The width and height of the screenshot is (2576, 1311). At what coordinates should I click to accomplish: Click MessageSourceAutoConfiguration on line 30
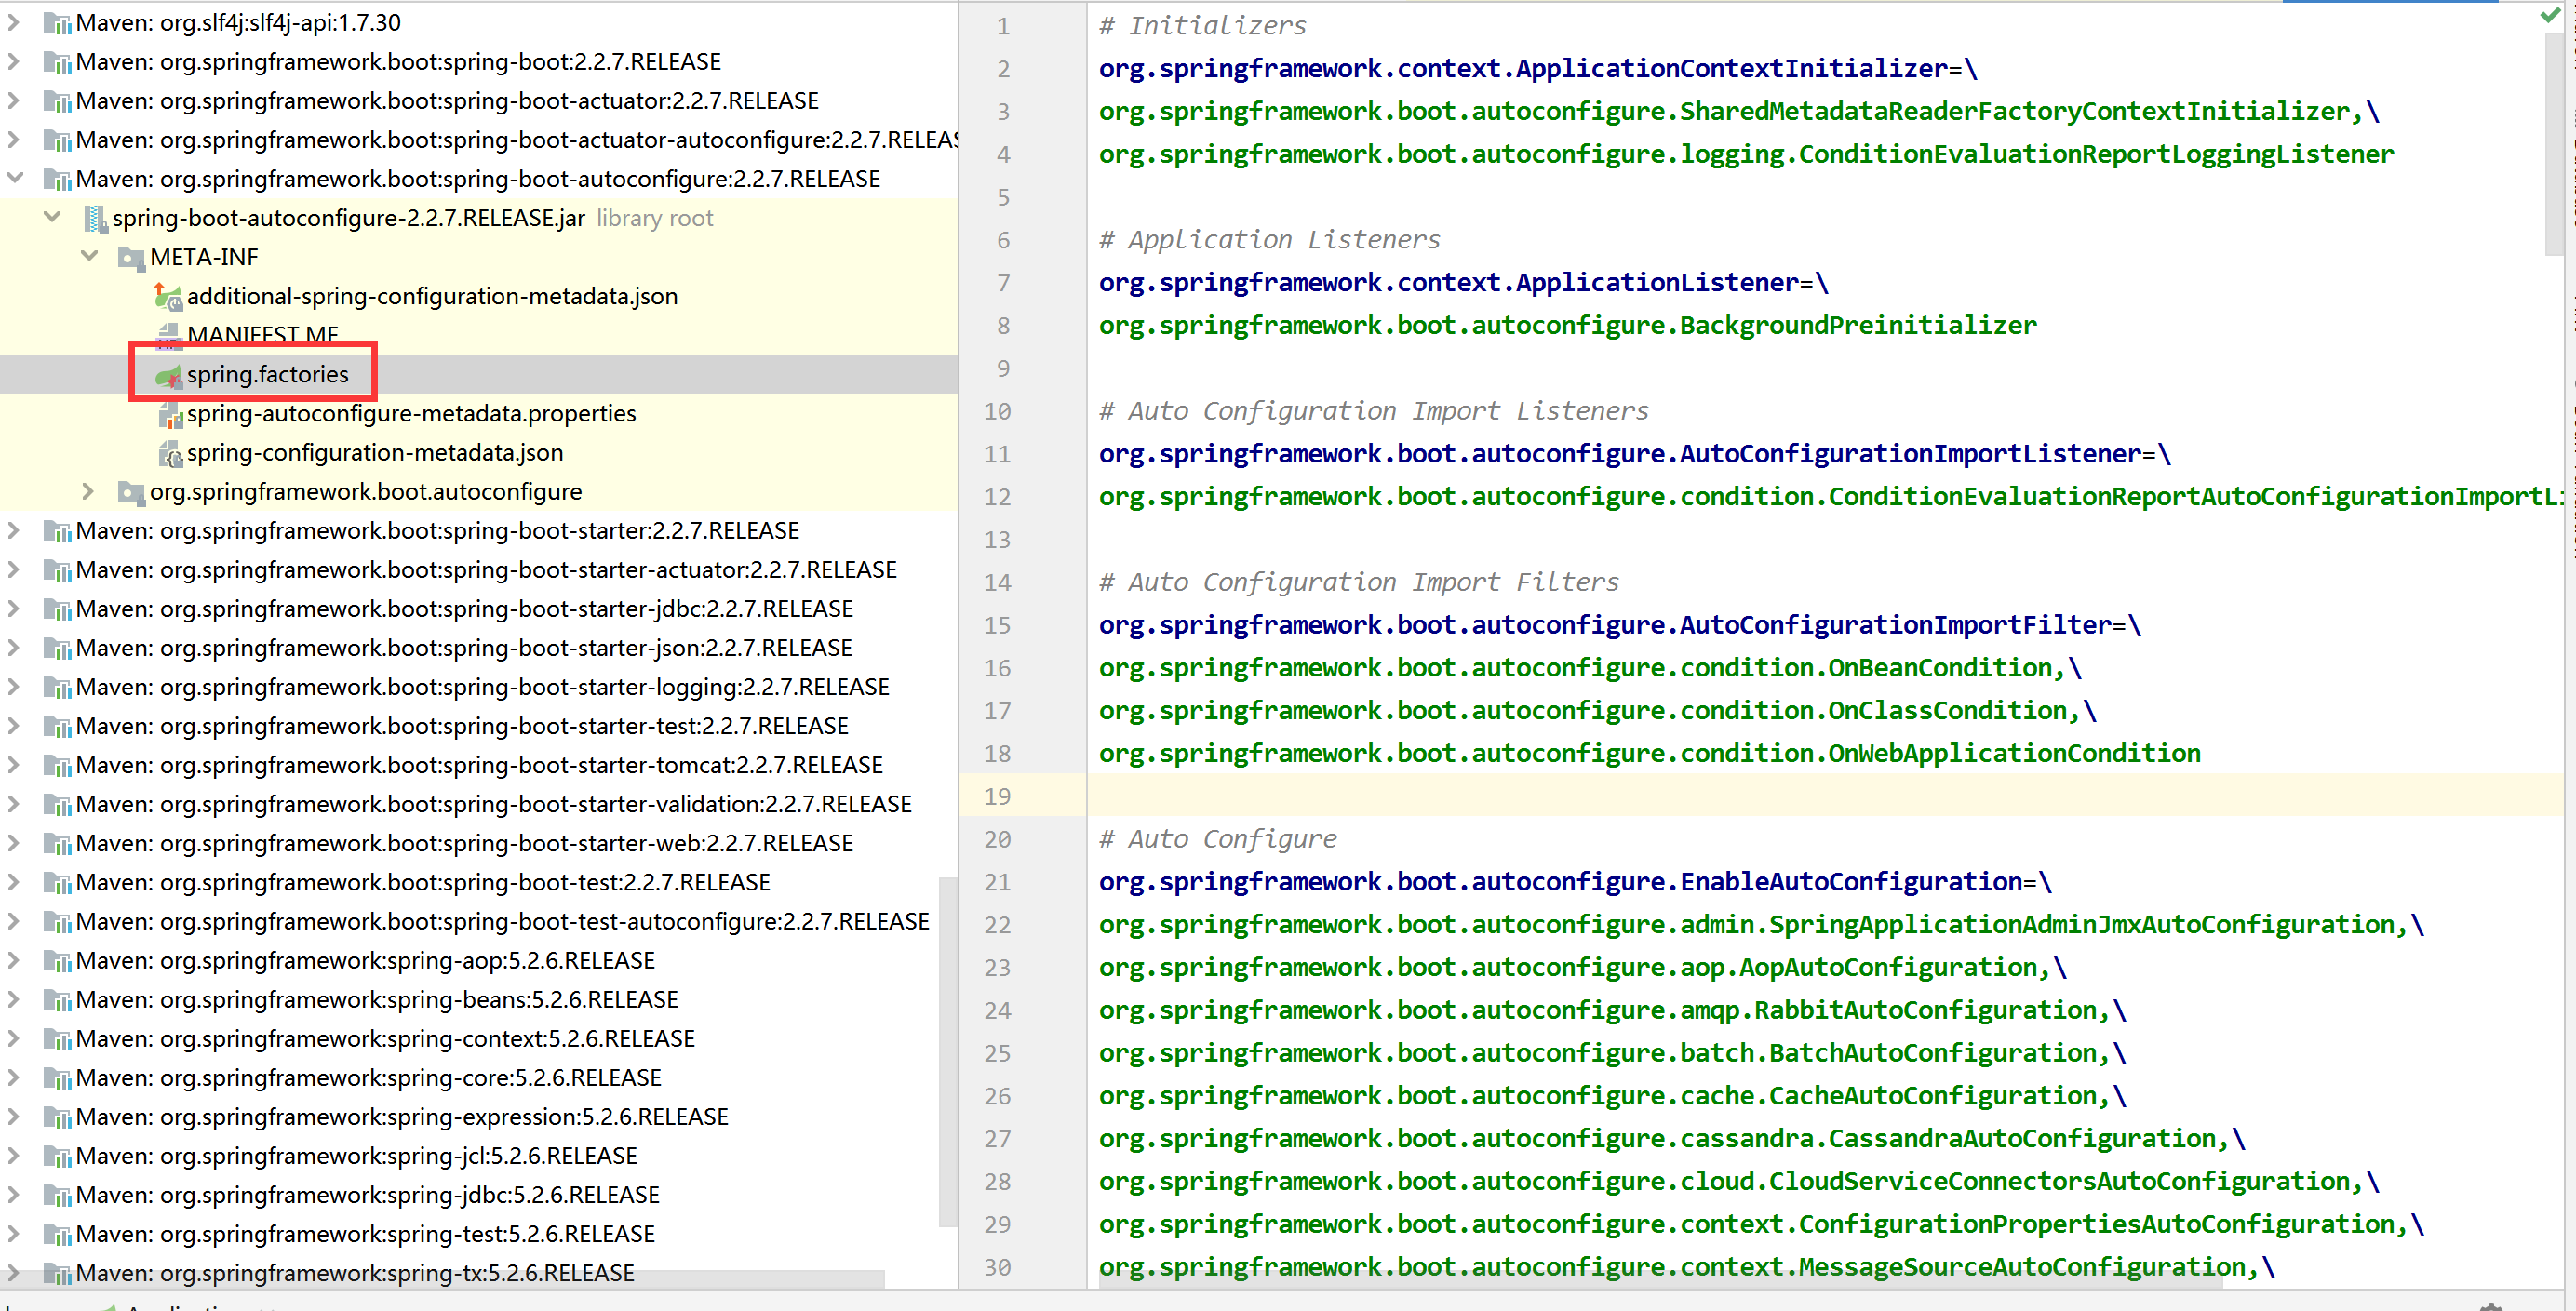coord(2022,1268)
